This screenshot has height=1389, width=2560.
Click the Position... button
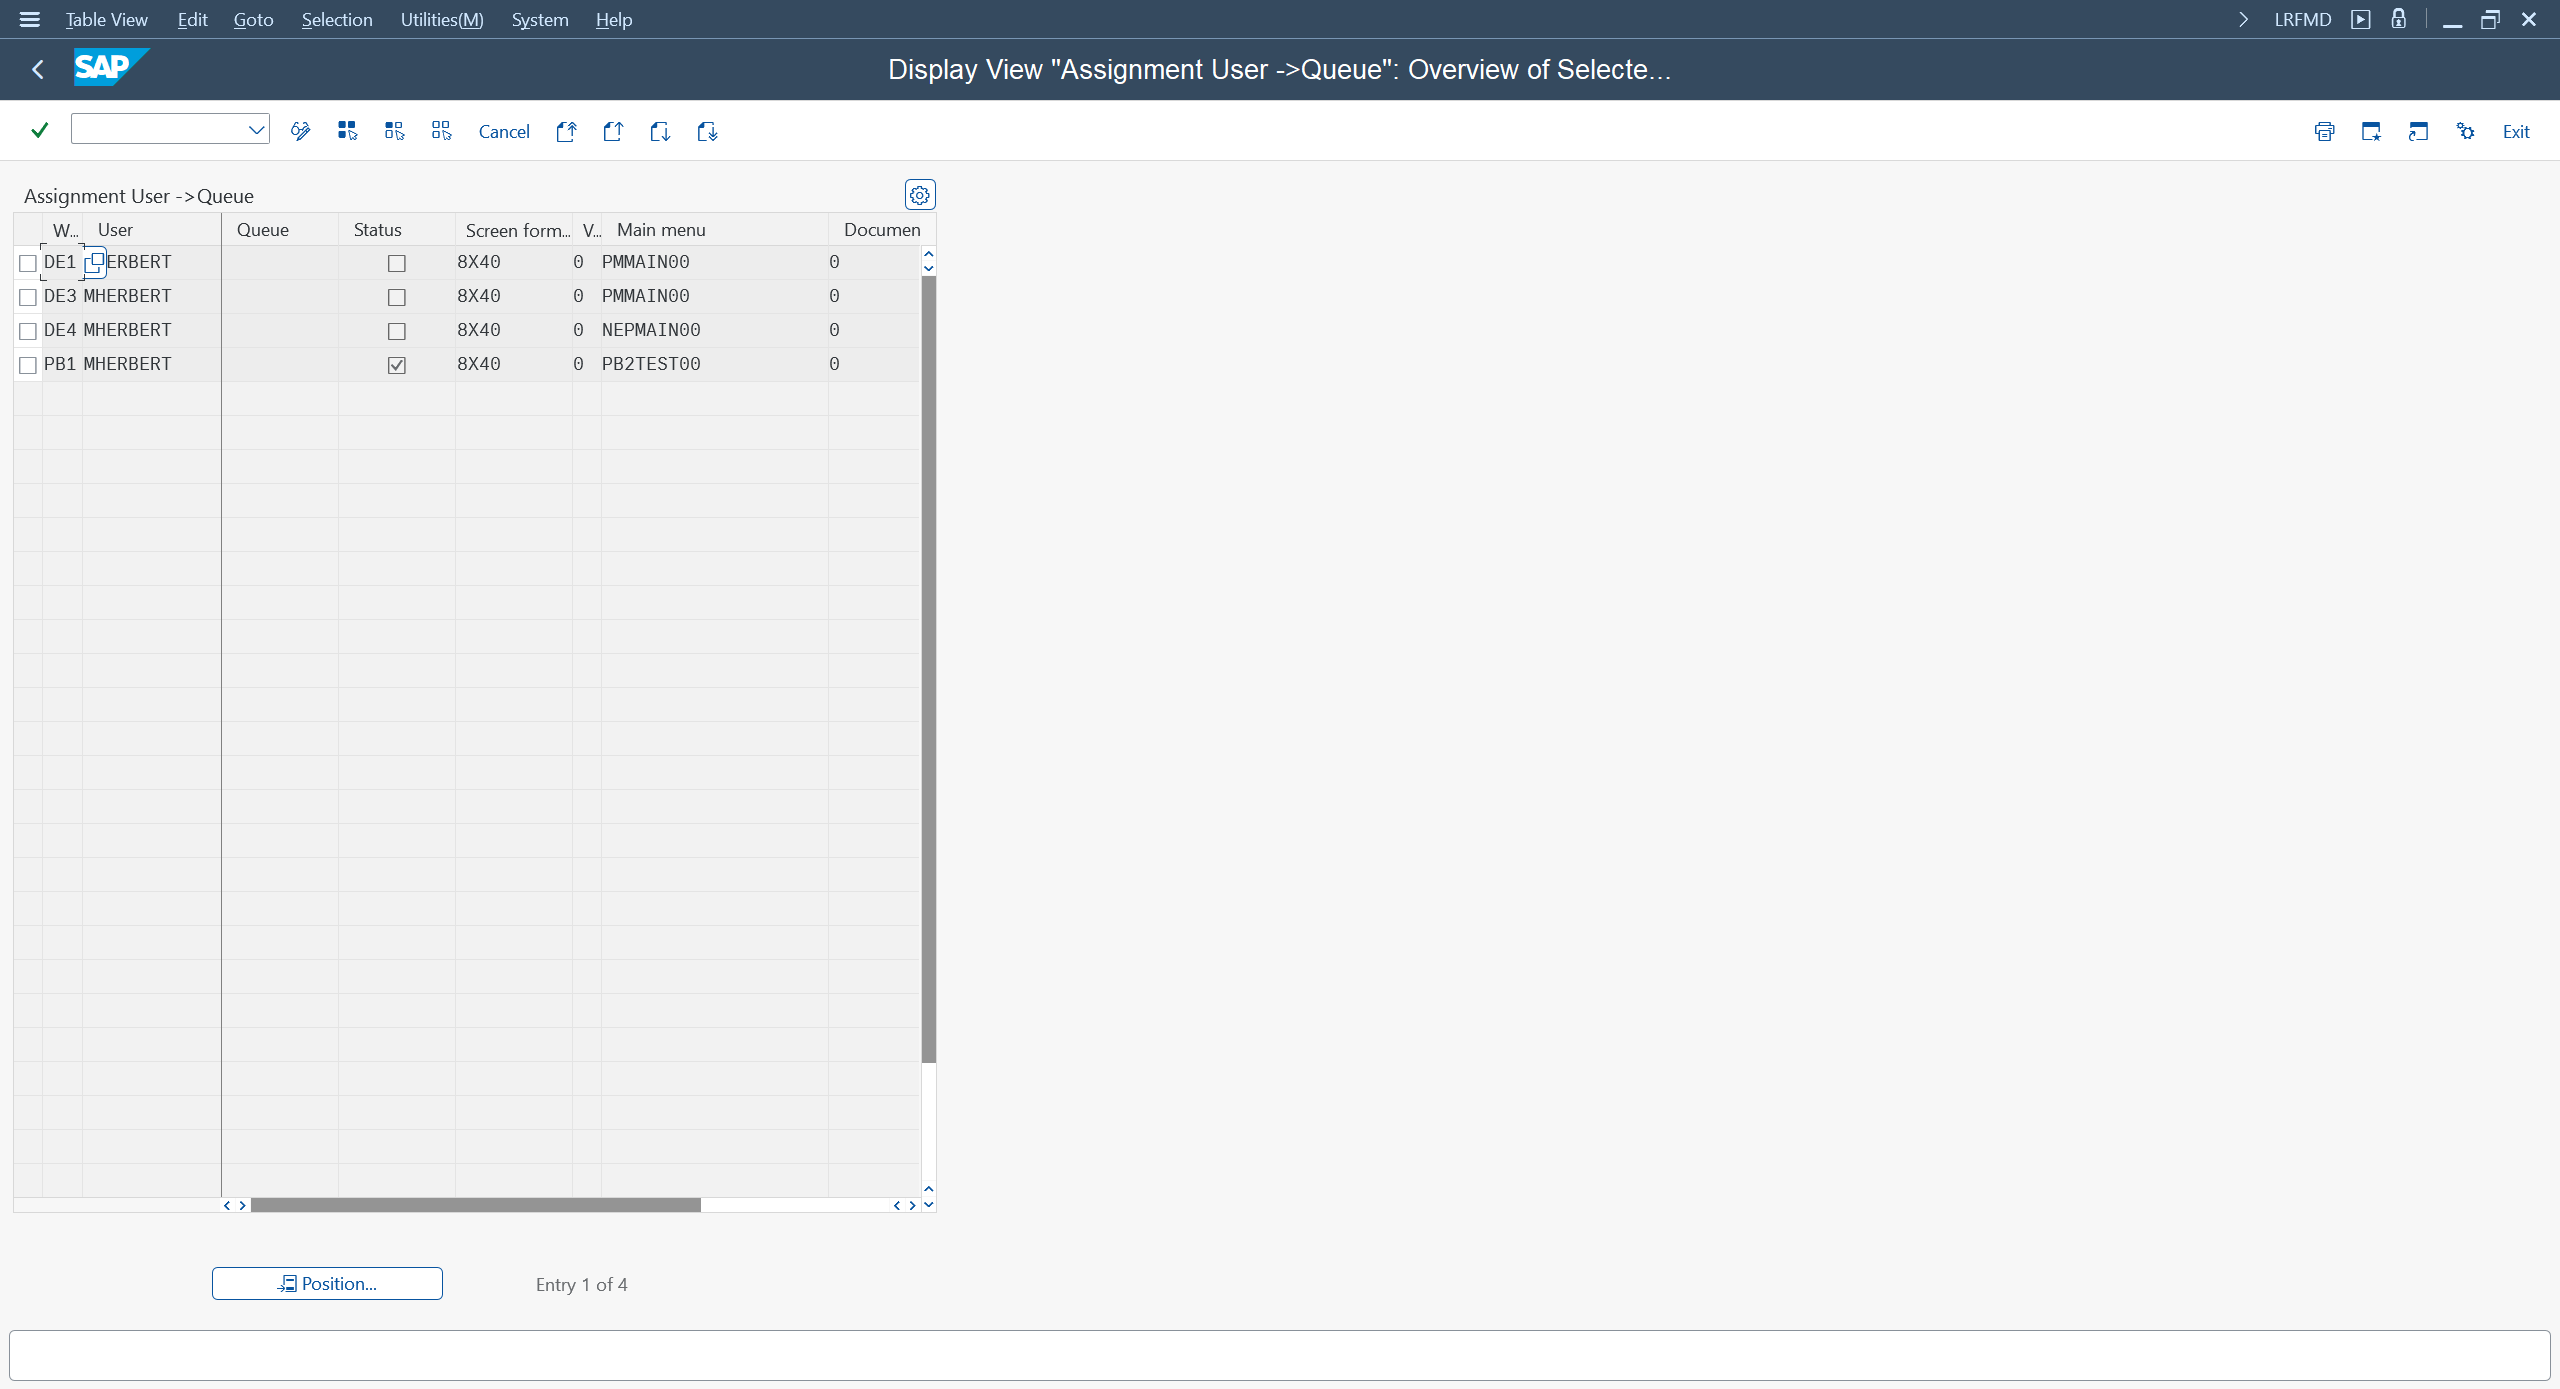click(x=327, y=1284)
